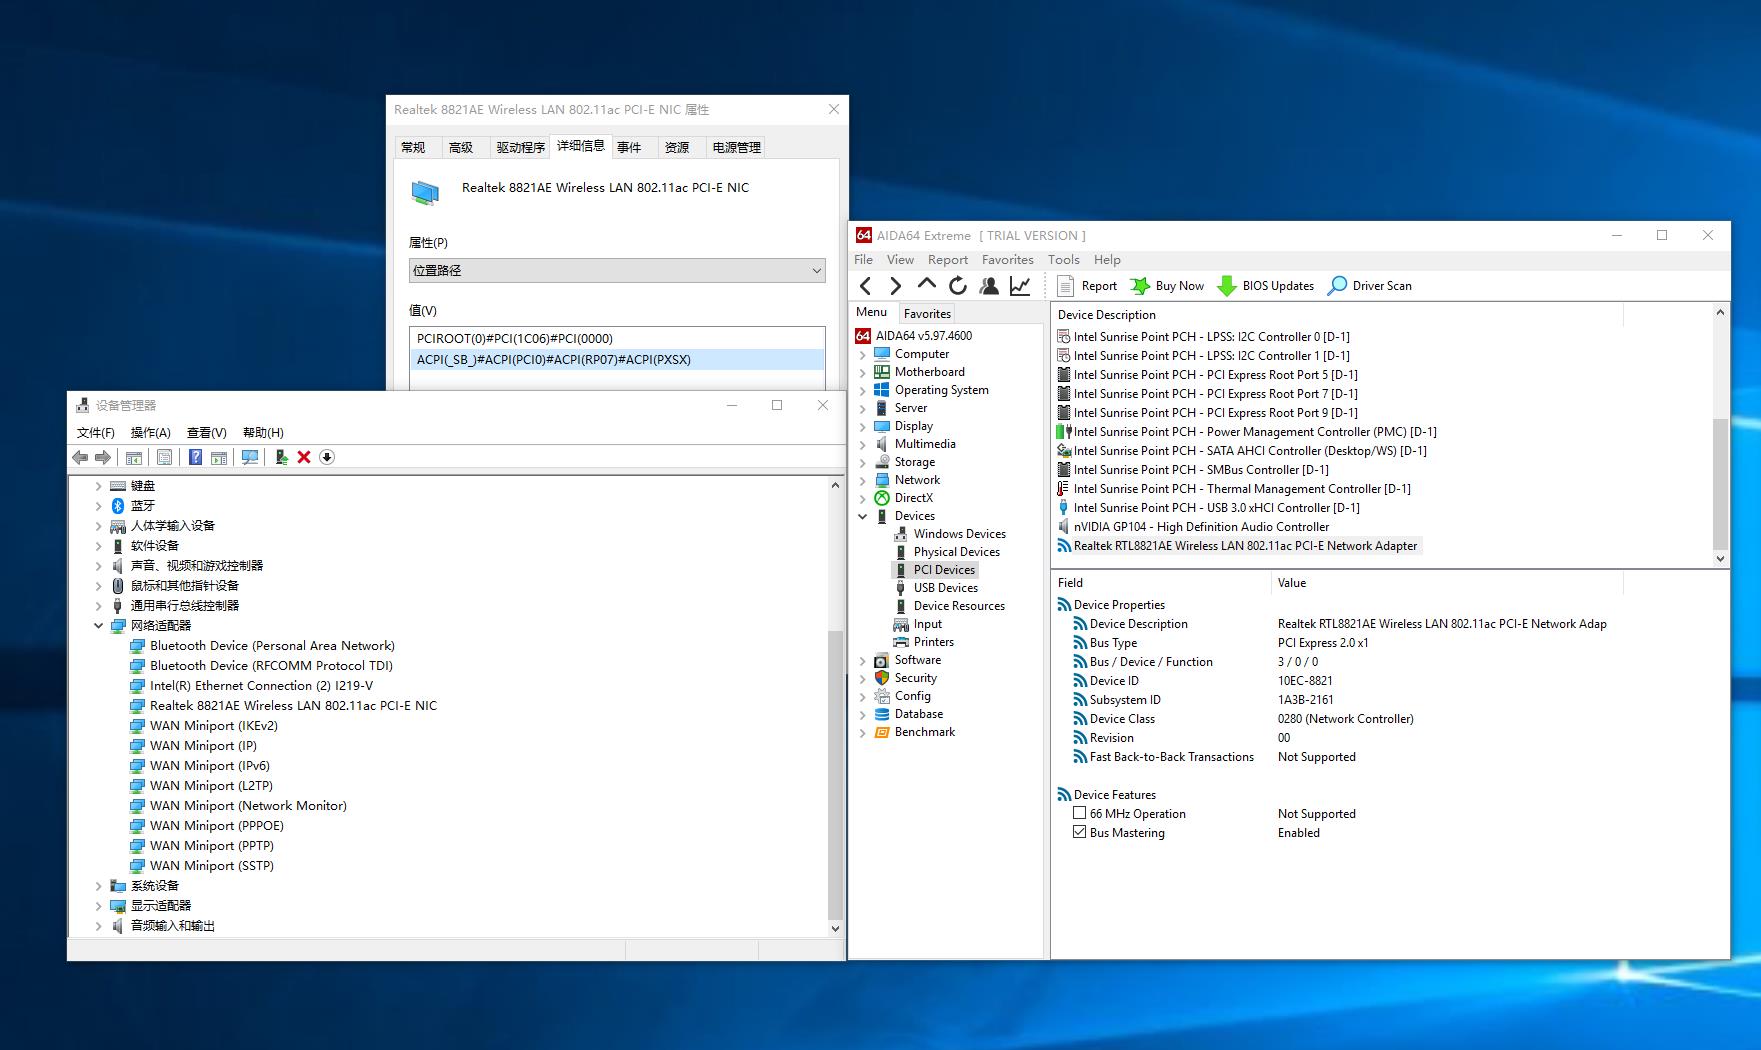The image size is (1761, 1050).
Task: Select Realtek 8821AE NIC in Device Manager
Action: pyautogui.click(x=293, y=706)
